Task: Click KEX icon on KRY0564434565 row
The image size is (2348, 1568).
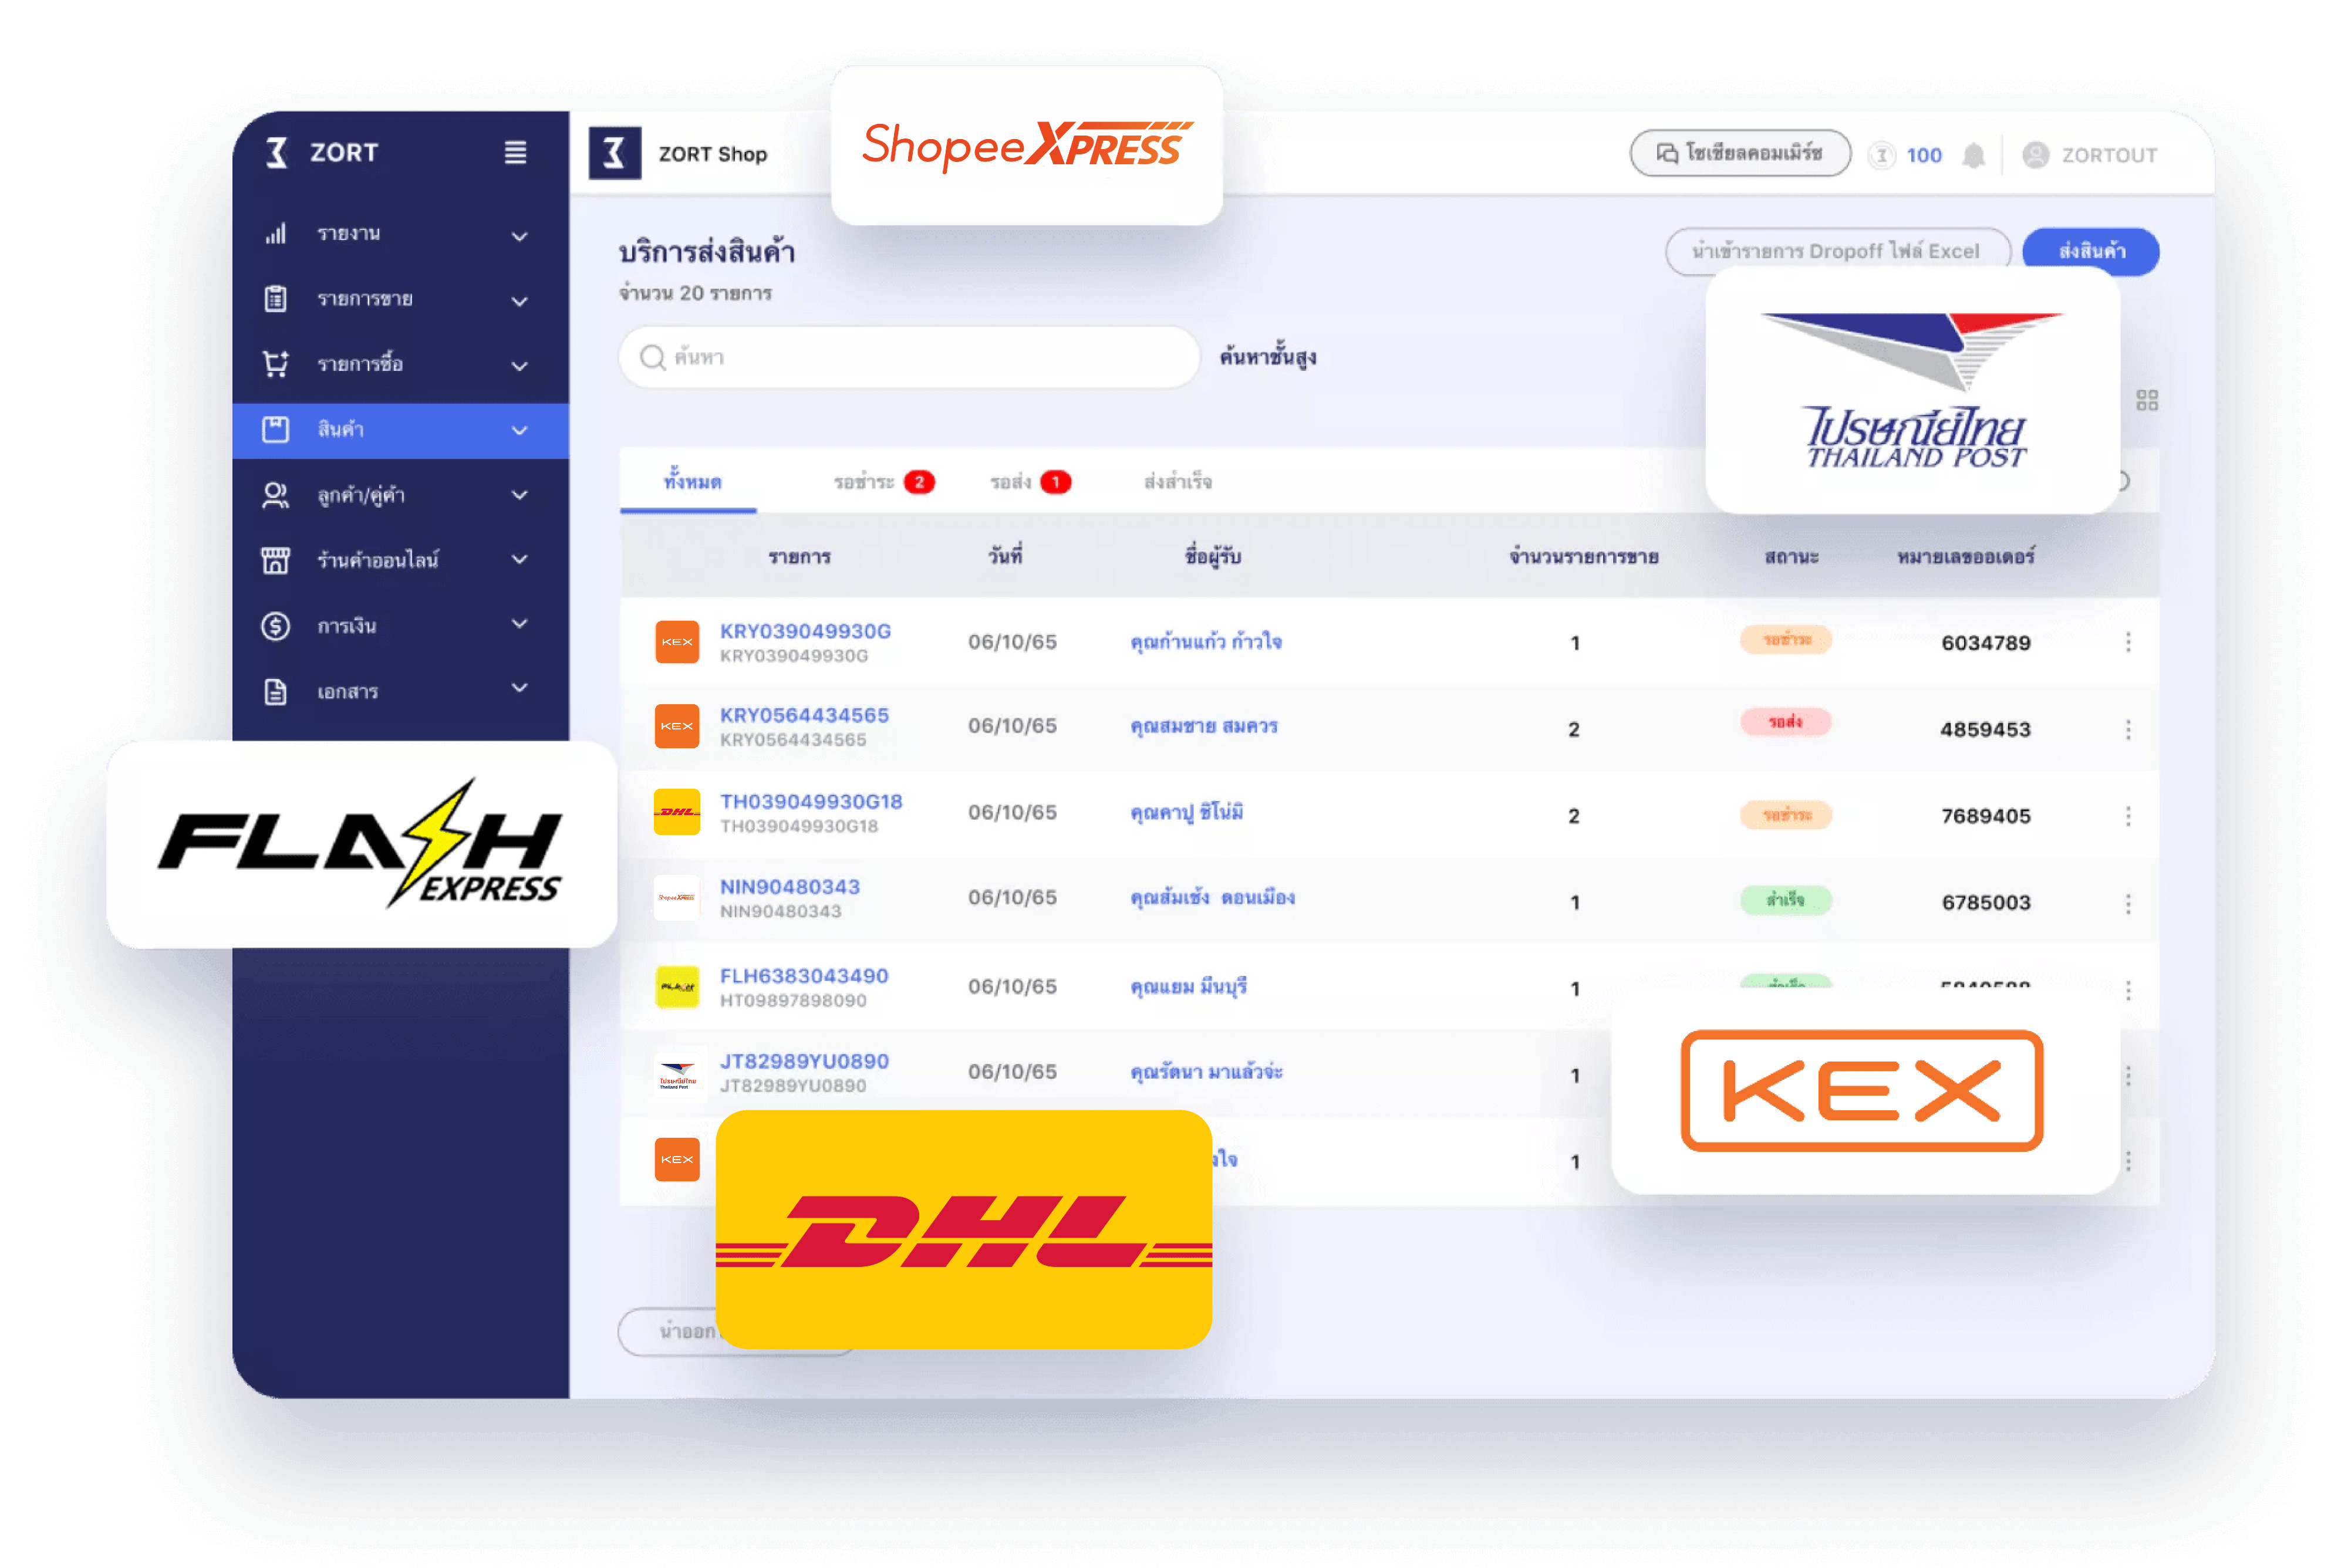Action: (677, 726)
